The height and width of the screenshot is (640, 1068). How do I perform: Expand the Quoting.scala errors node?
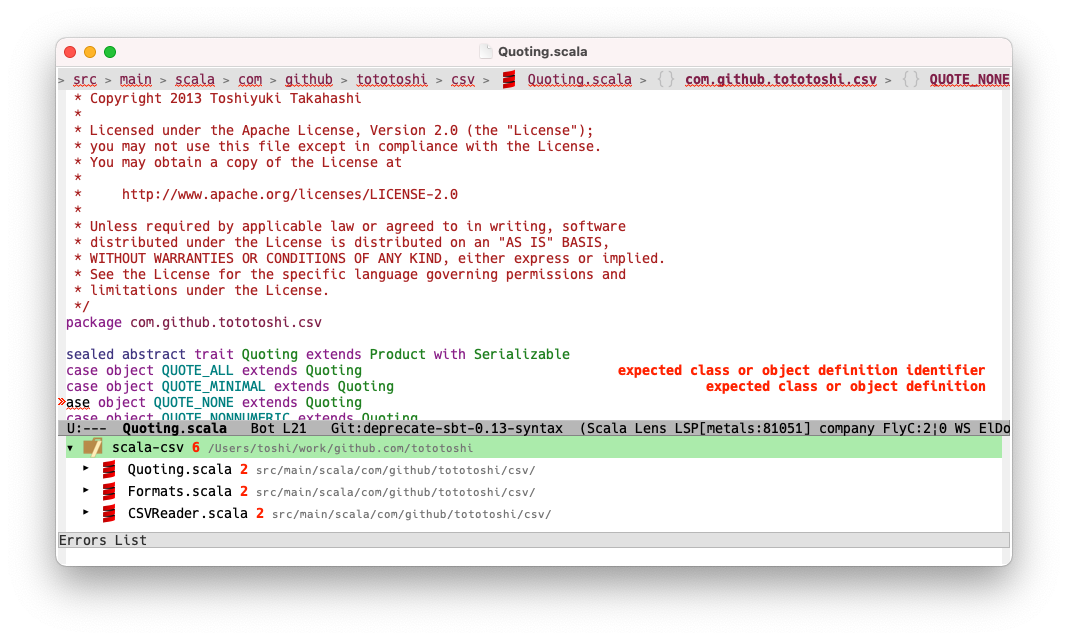coord(86,468)
